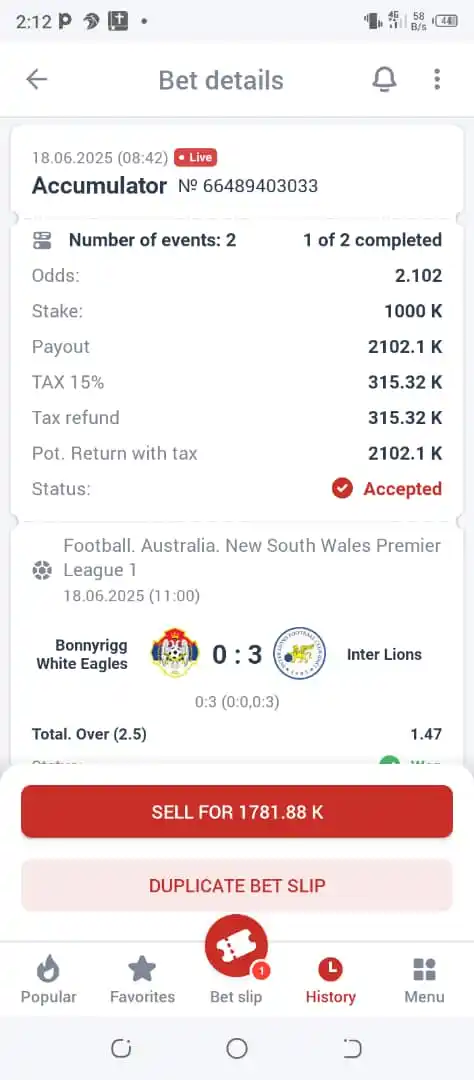Open notifications via bell icon
This screenshot has height=1080, width=474.
[x=384, y=80]
